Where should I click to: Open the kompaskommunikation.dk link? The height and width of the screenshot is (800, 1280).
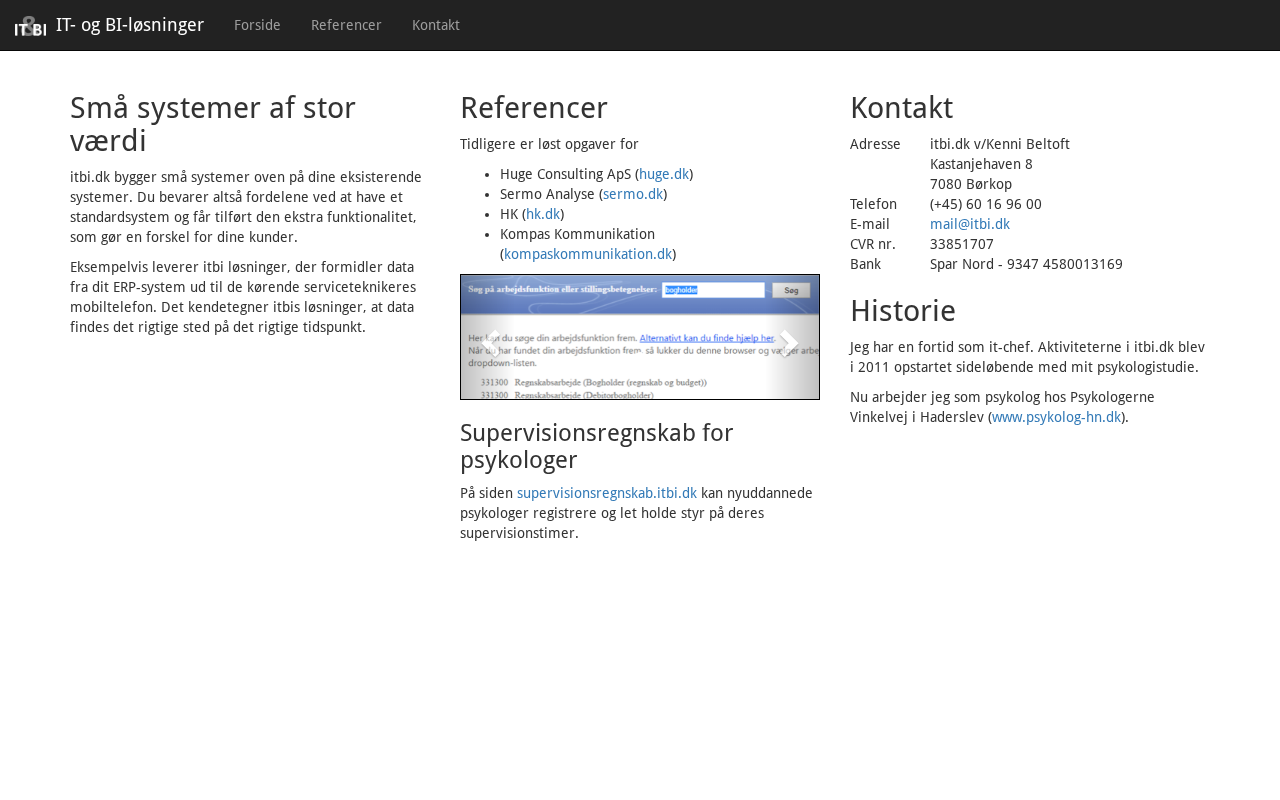pos(588,254)
